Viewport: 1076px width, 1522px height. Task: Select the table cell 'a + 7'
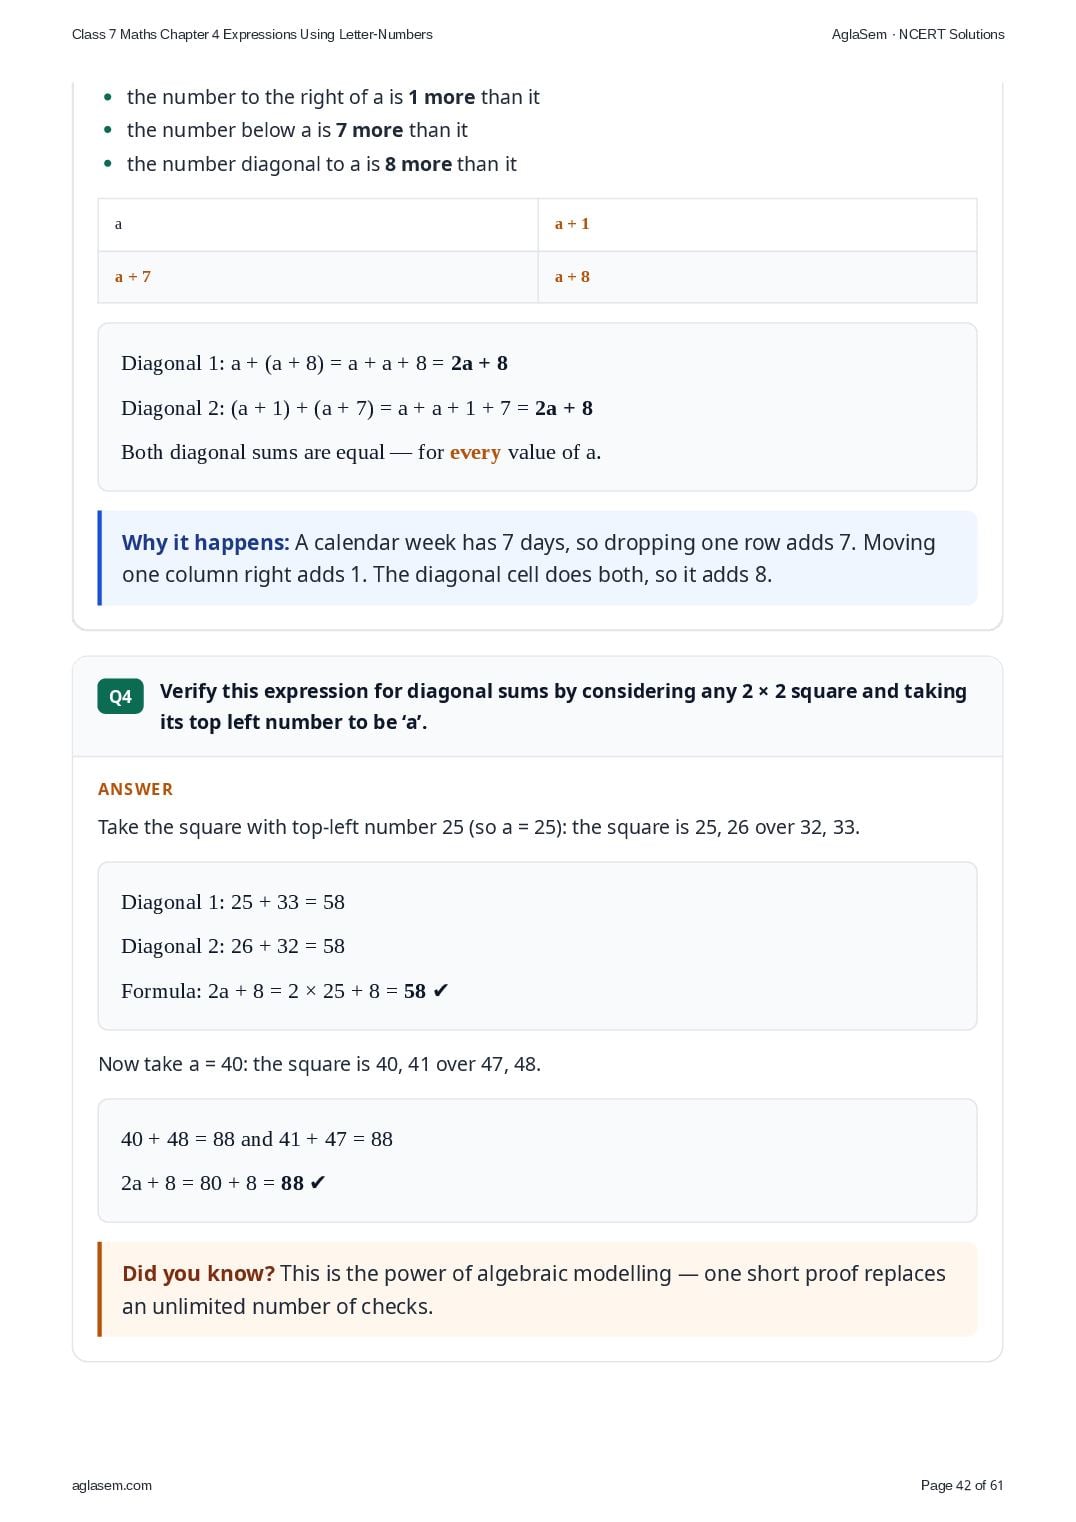point(318,277)
